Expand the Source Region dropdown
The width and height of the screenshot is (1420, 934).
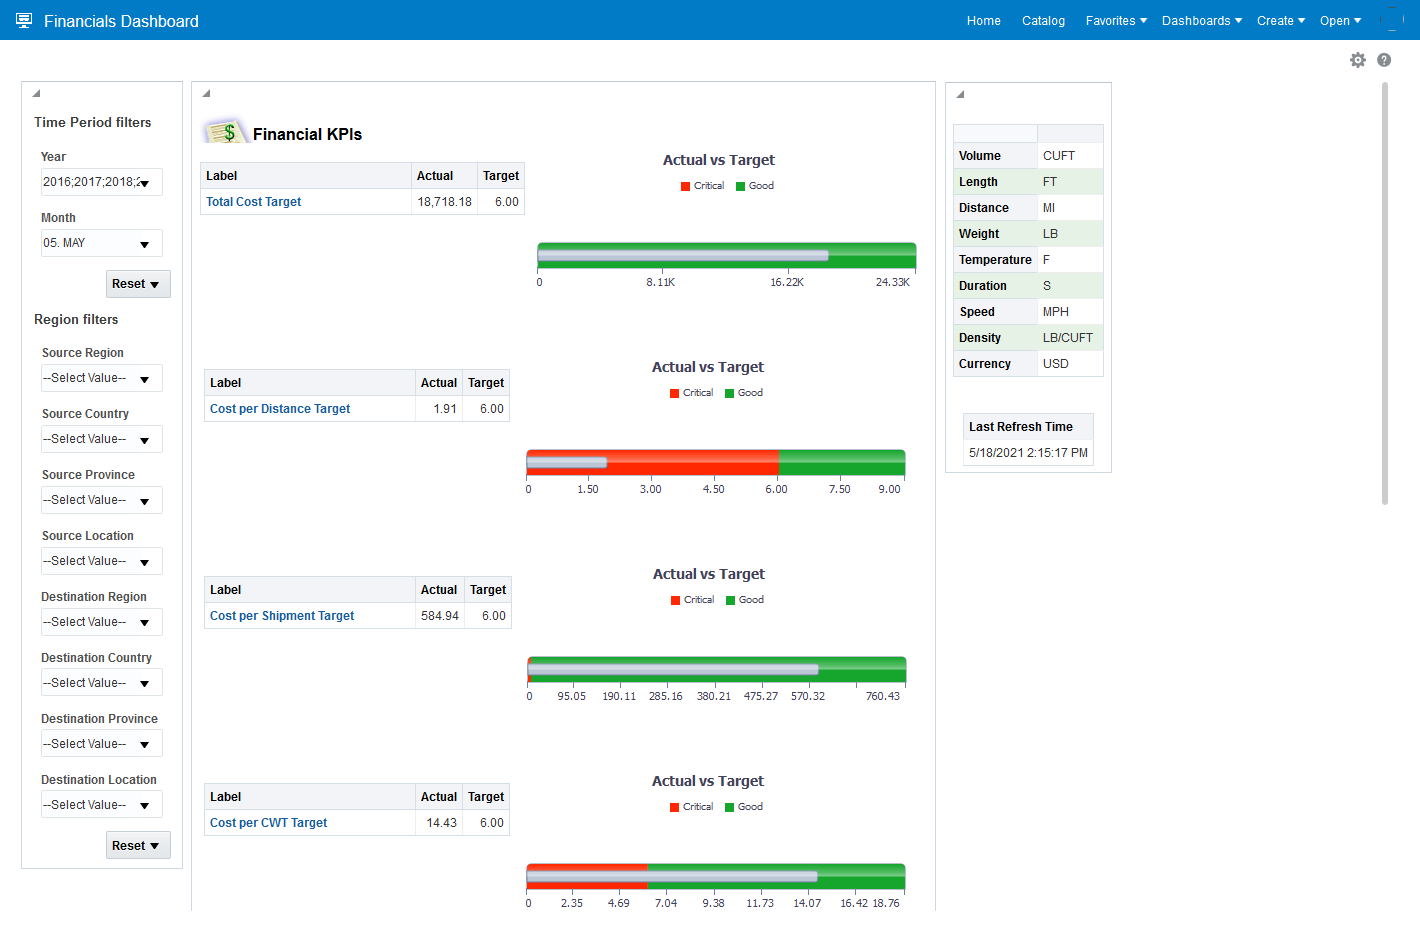145,379
